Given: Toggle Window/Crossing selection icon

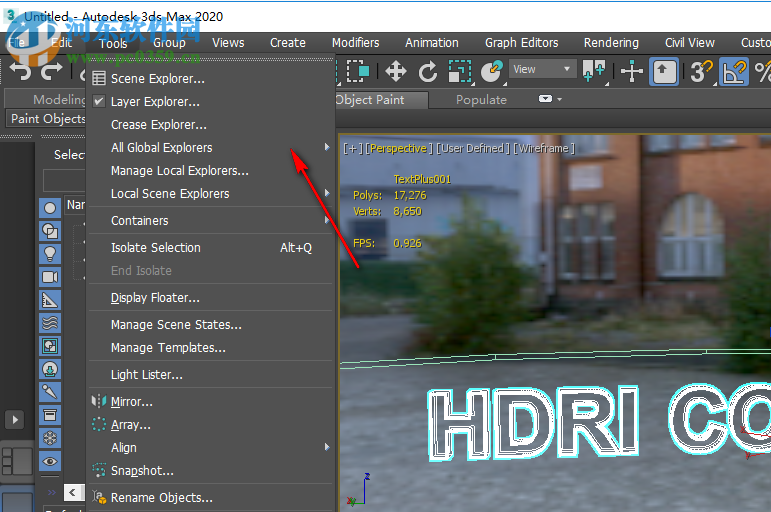Looking at the screenshot, I should click(357, 71).
